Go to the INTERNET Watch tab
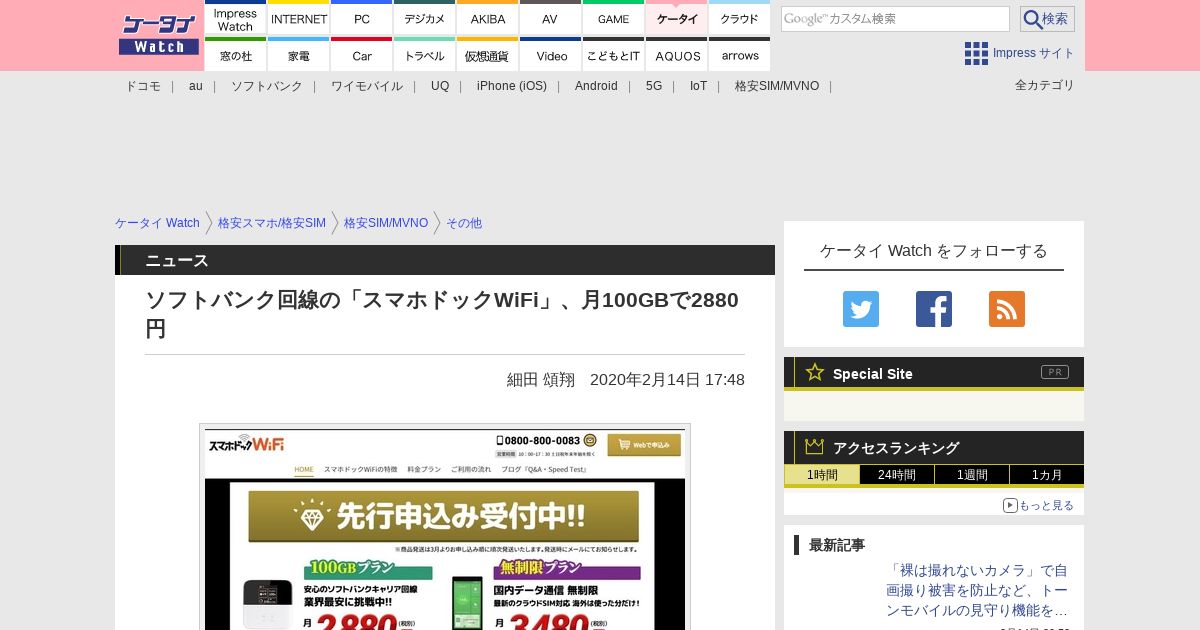This screenshot has width=1200, height=630. [x=299, y=18]
